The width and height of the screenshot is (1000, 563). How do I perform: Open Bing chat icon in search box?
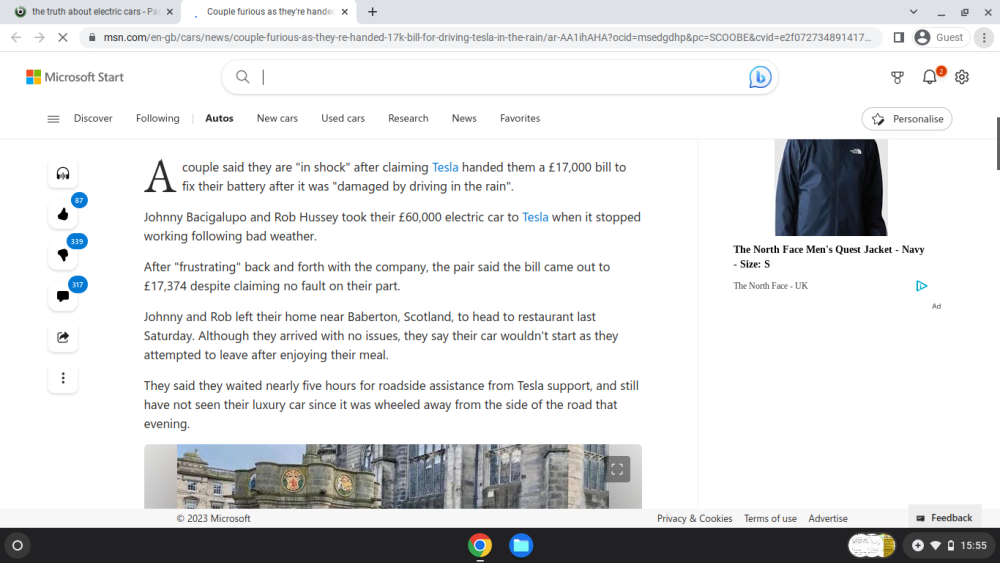coord(760,77)
